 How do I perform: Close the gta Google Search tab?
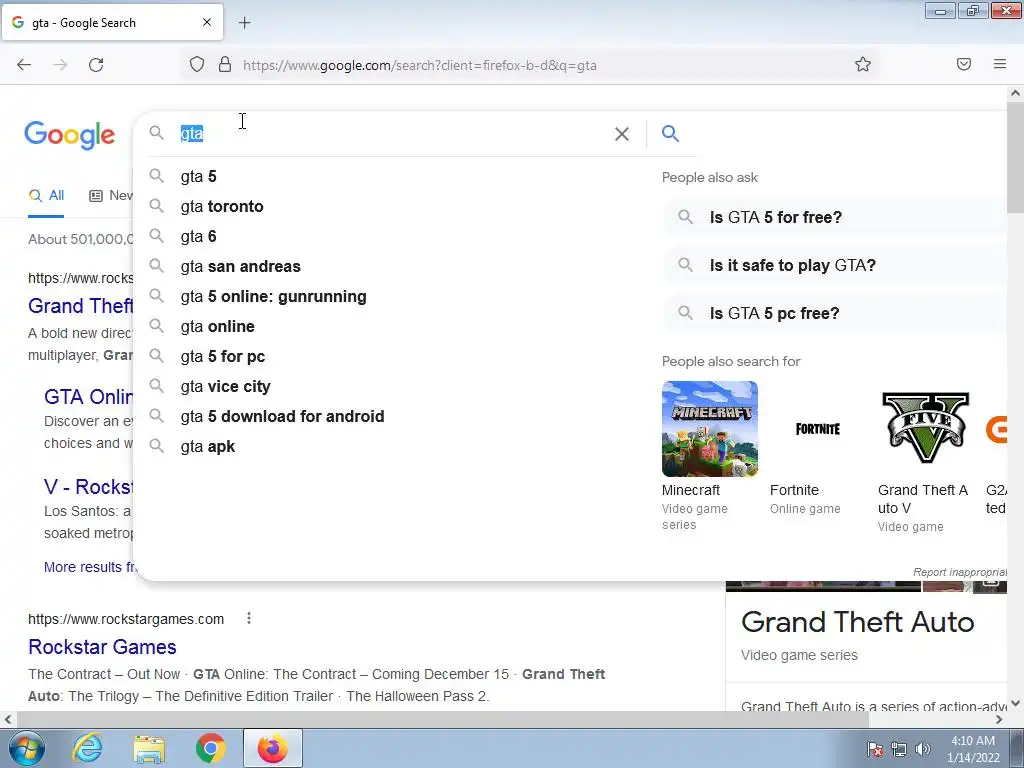[206, 22]
